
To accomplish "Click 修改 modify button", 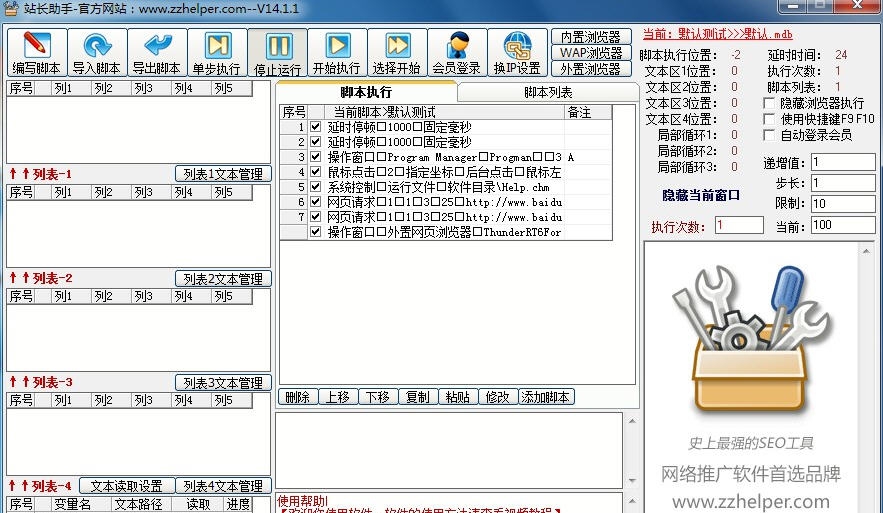I will pos(498,397).
